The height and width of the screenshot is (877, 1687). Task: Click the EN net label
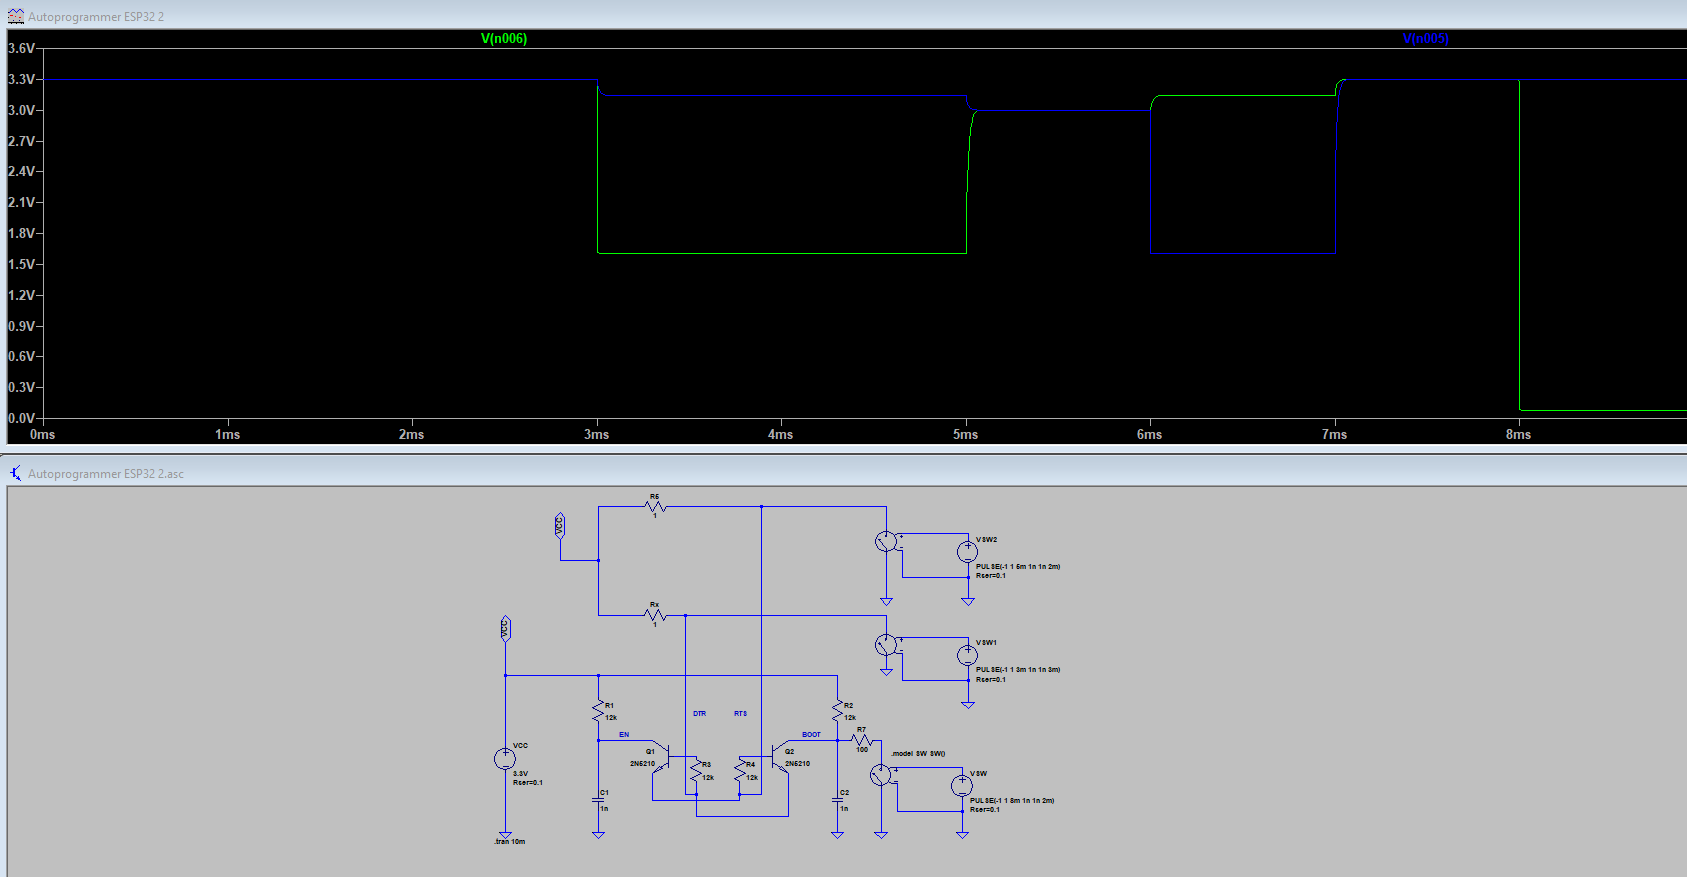(624, 735)
